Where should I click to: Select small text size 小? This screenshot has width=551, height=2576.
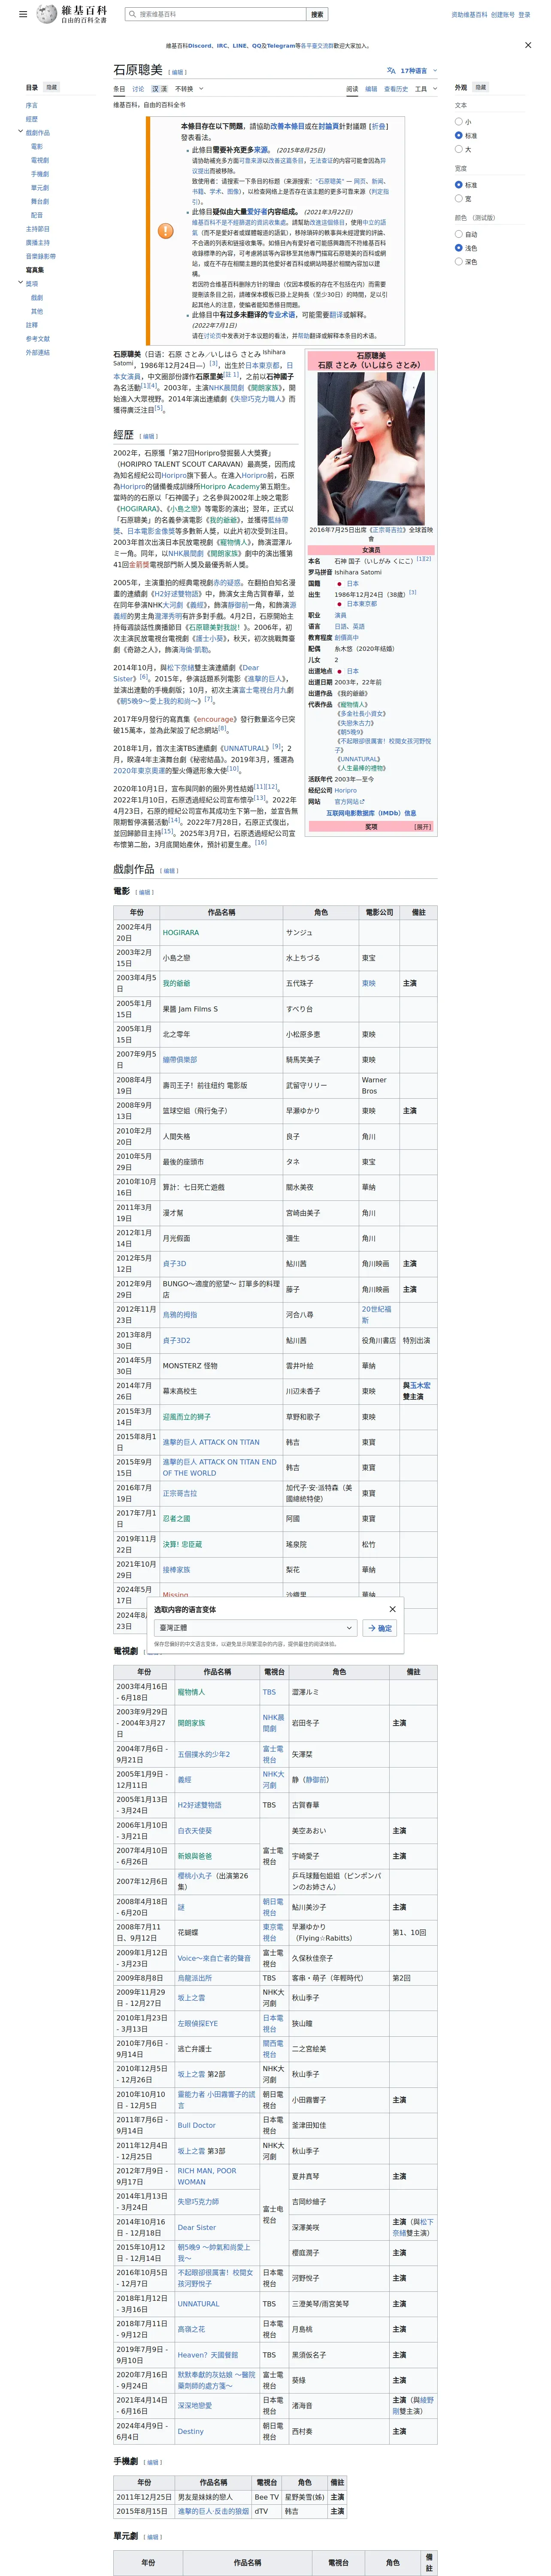point(459,122)
